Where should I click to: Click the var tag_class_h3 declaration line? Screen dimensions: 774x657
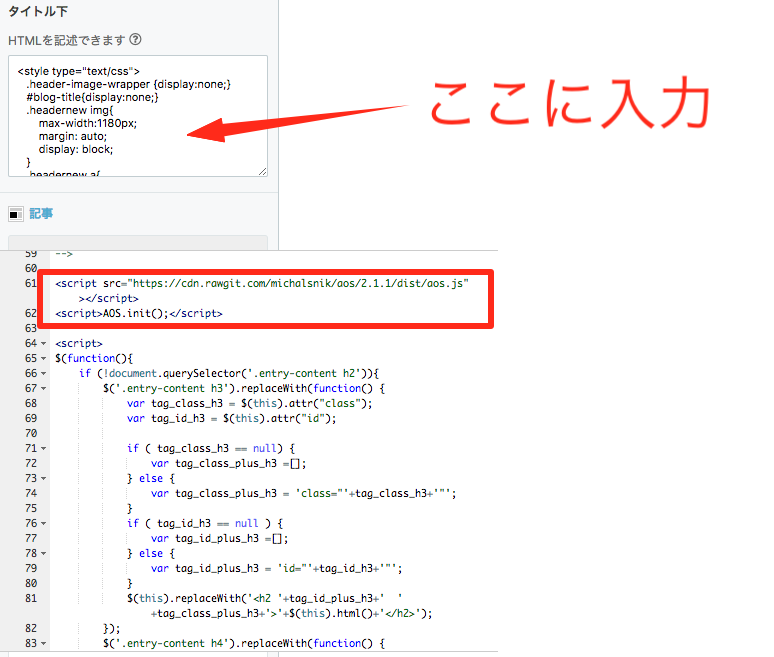(249, 403)
